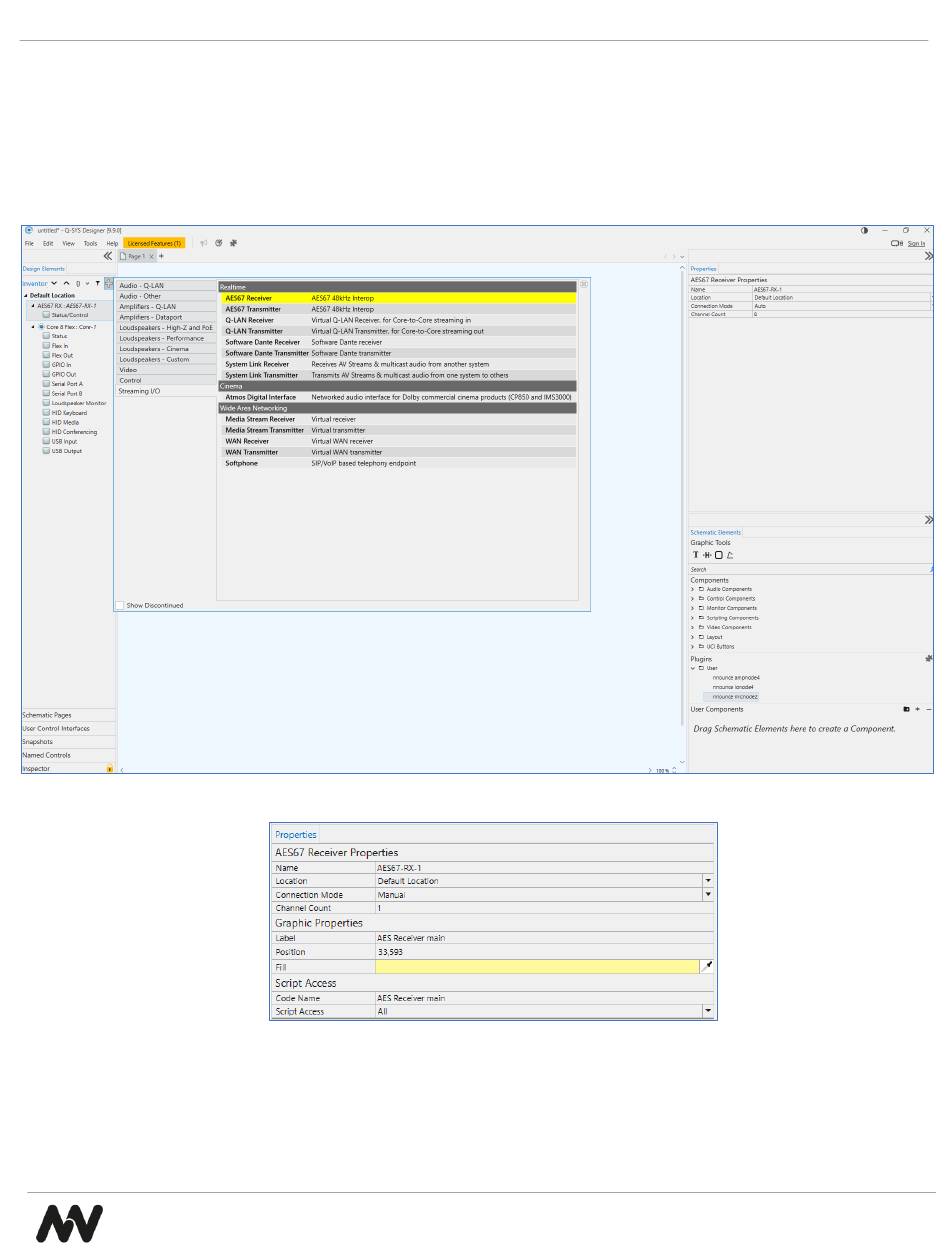The height and width of the screenshot is (1254, 950).
Task: Click the minus icon in User Components
Action: click(x=928, y=709)
